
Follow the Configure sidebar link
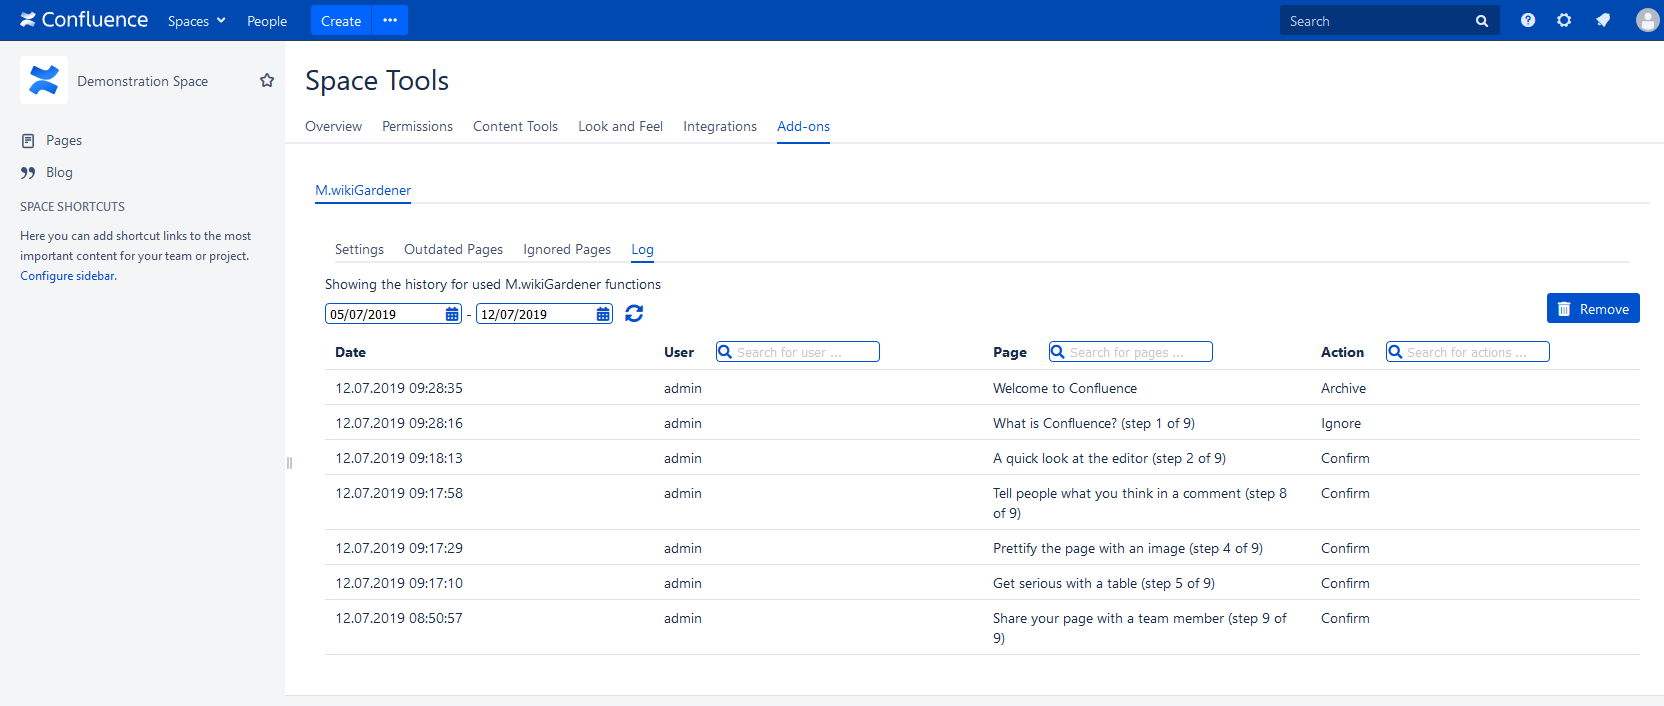point(68,276)
